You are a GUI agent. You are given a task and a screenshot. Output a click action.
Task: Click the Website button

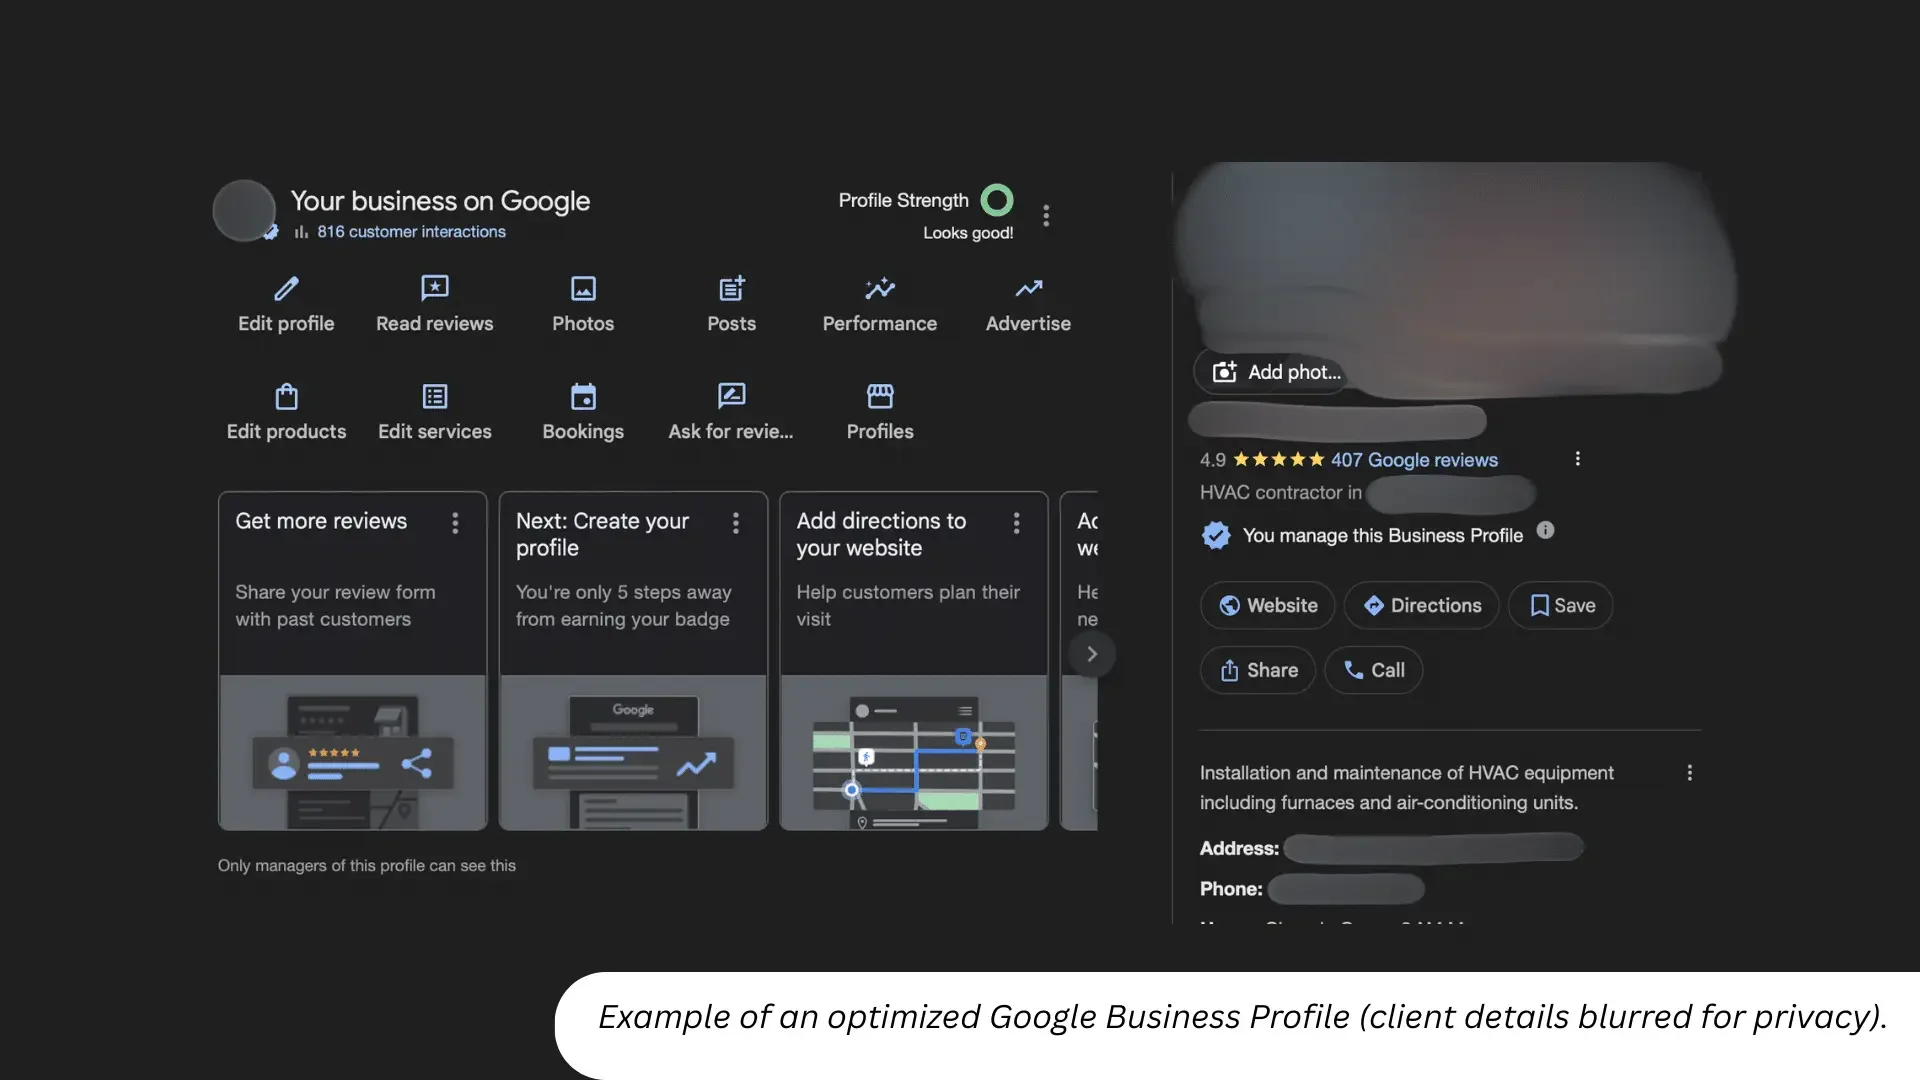pyautogui.click(x=1268, y=605)
